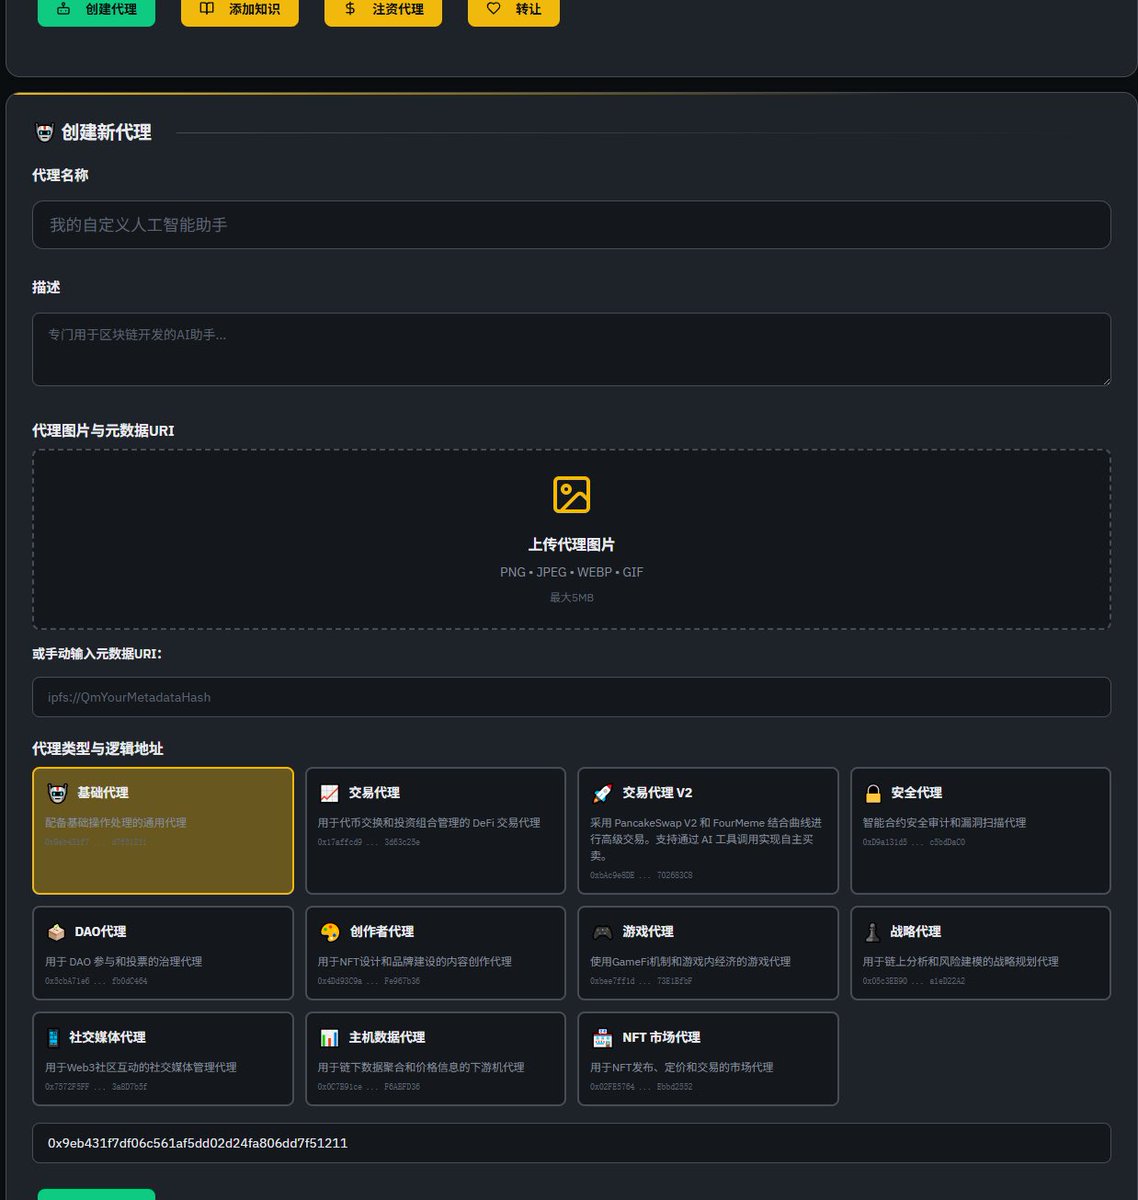Click into the 描述 textarea
1138x1200 pixels.
tap(571, 349)
